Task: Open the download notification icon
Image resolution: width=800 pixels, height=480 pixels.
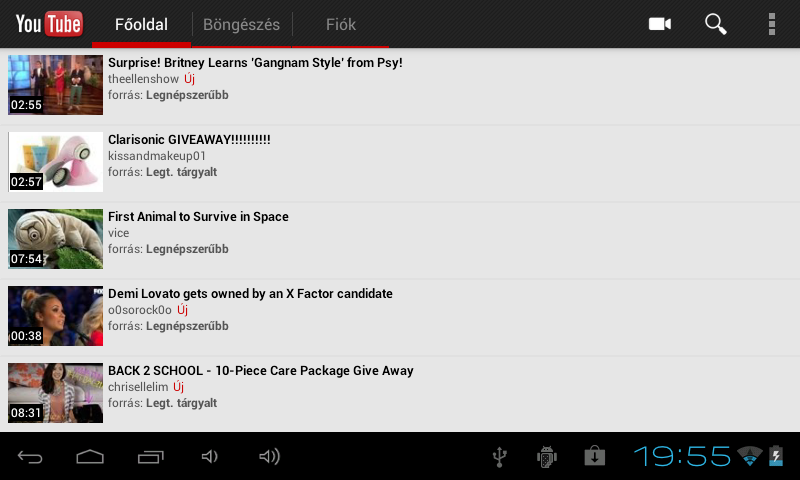Action: 594,456
